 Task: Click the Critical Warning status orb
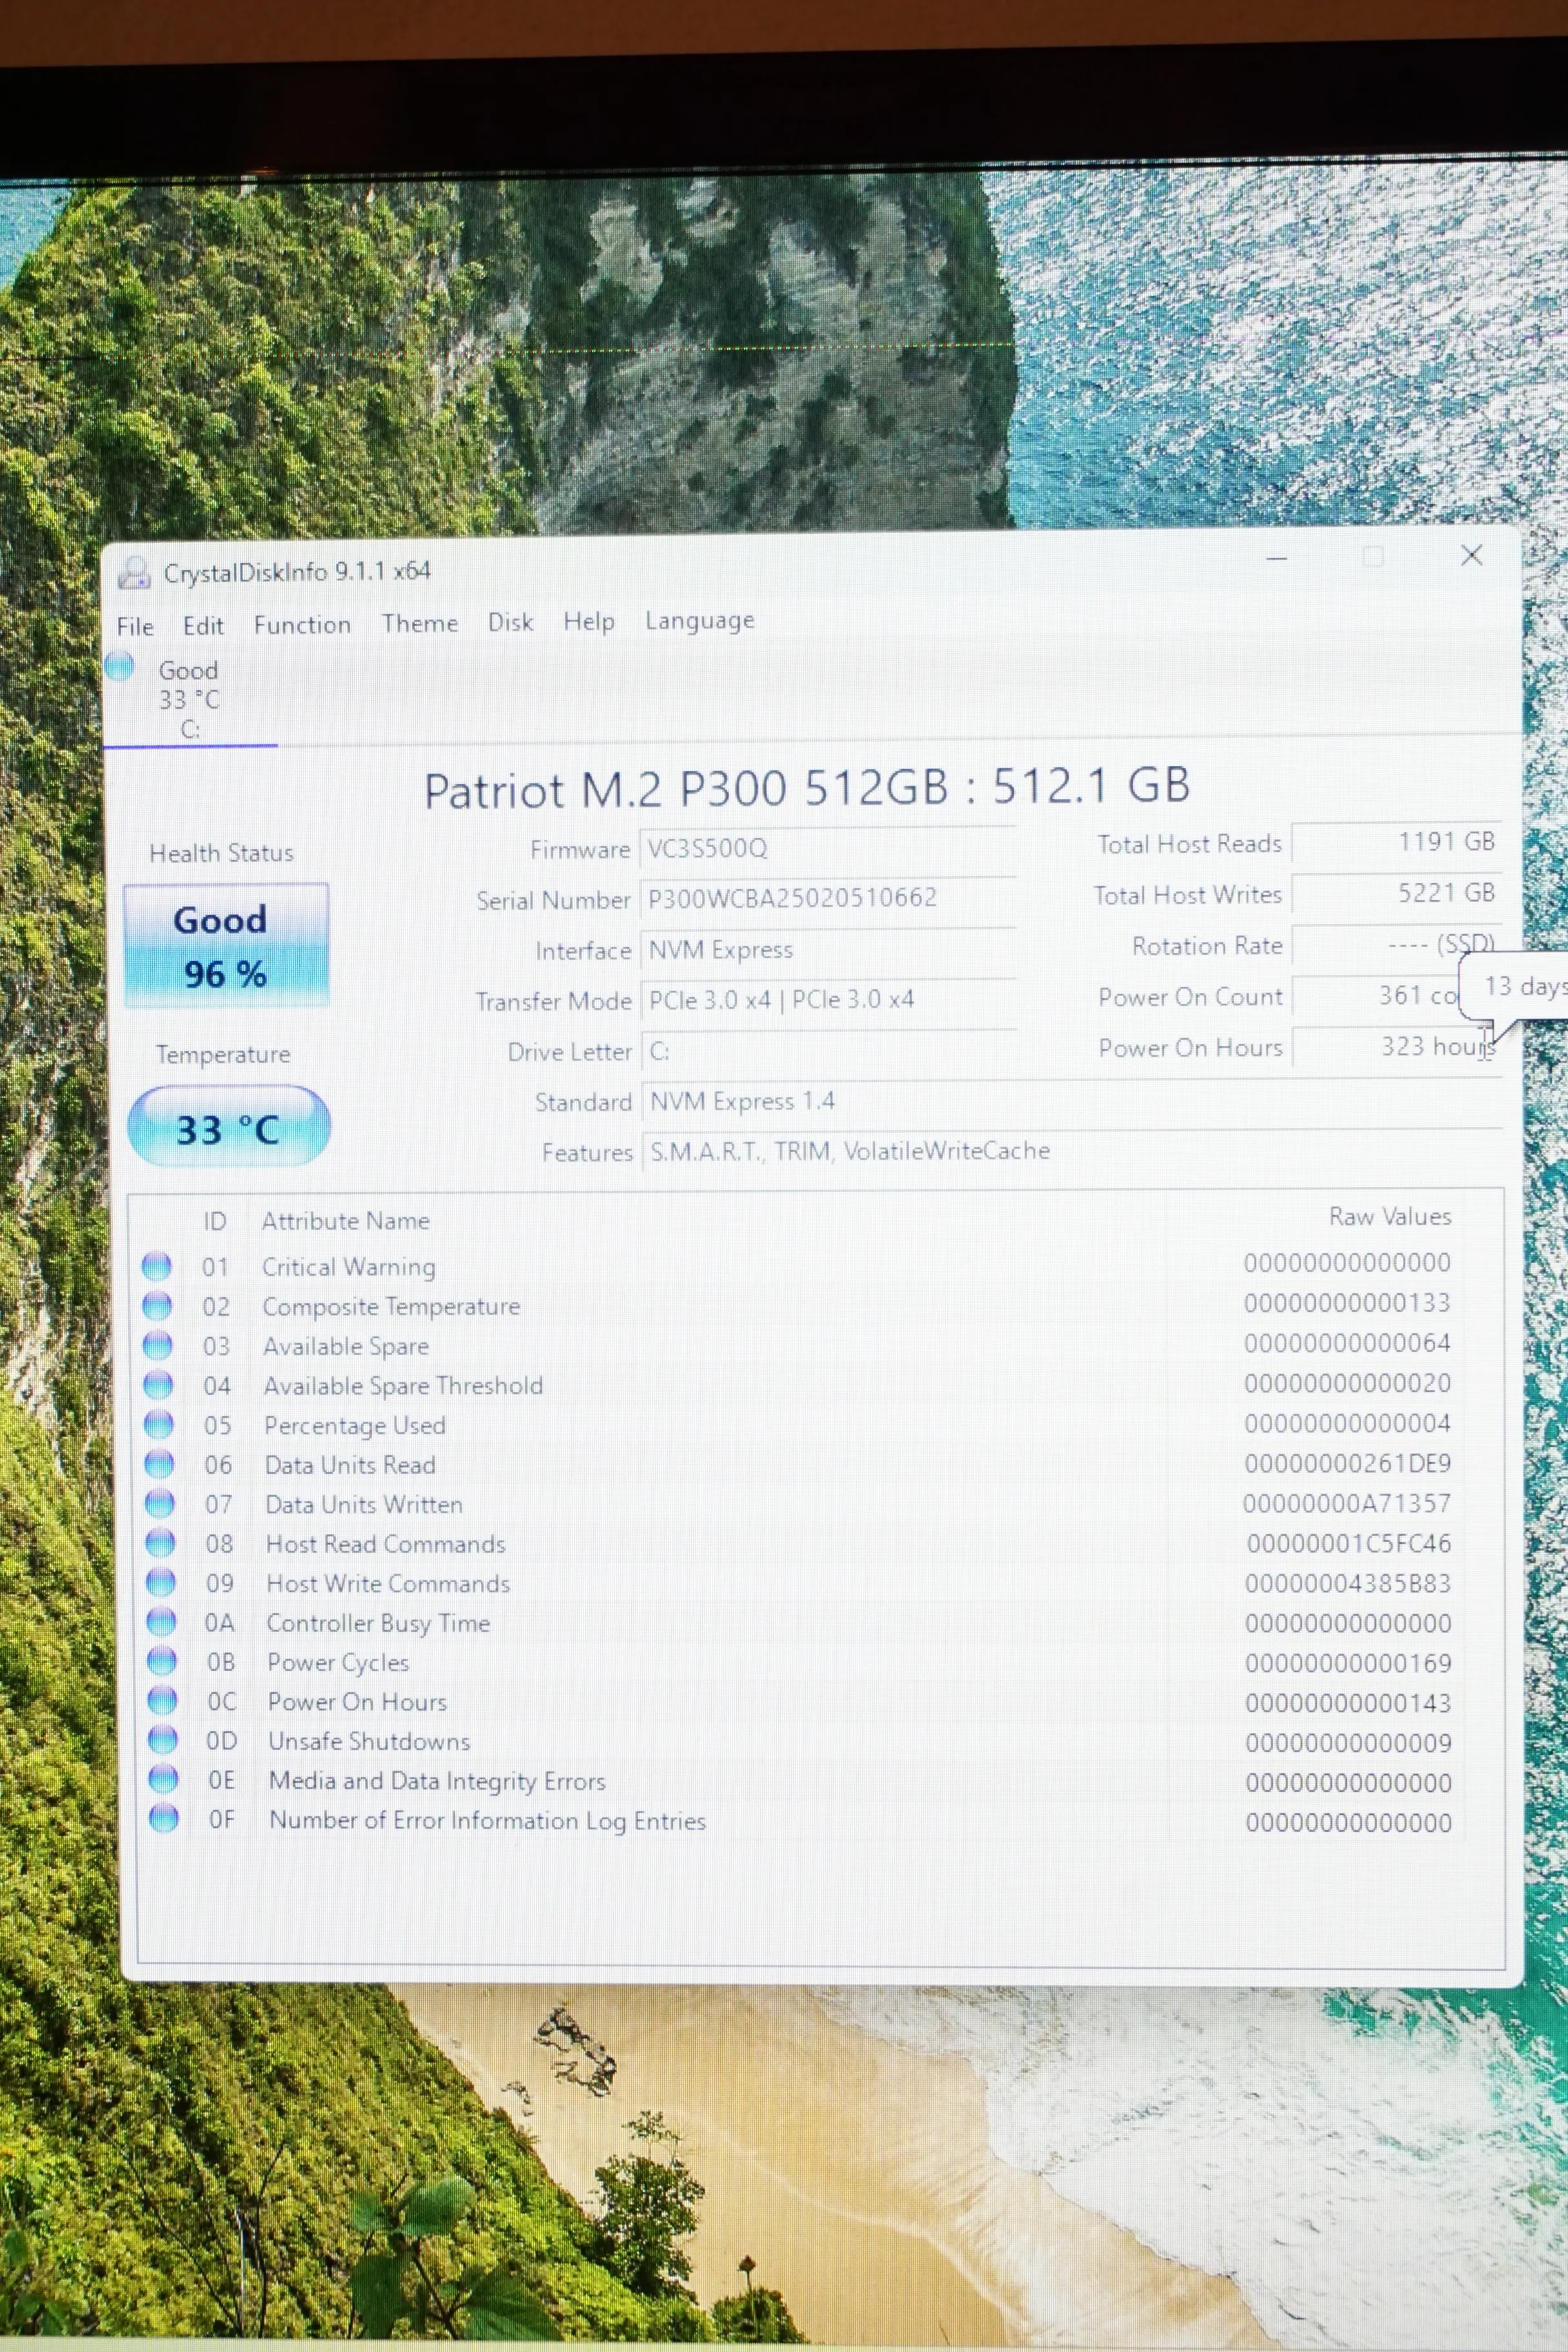click(x=156, y=1266)
